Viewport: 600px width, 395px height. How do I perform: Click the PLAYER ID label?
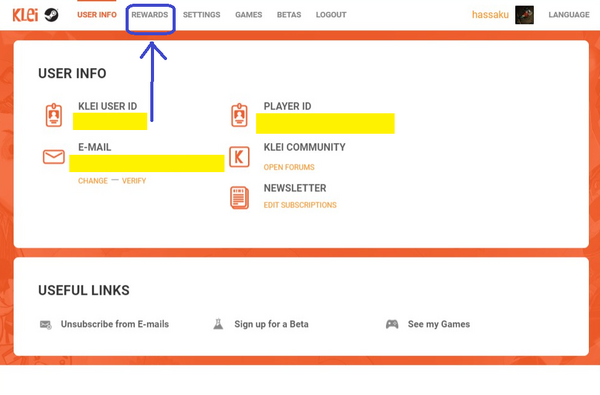point(287,106)
